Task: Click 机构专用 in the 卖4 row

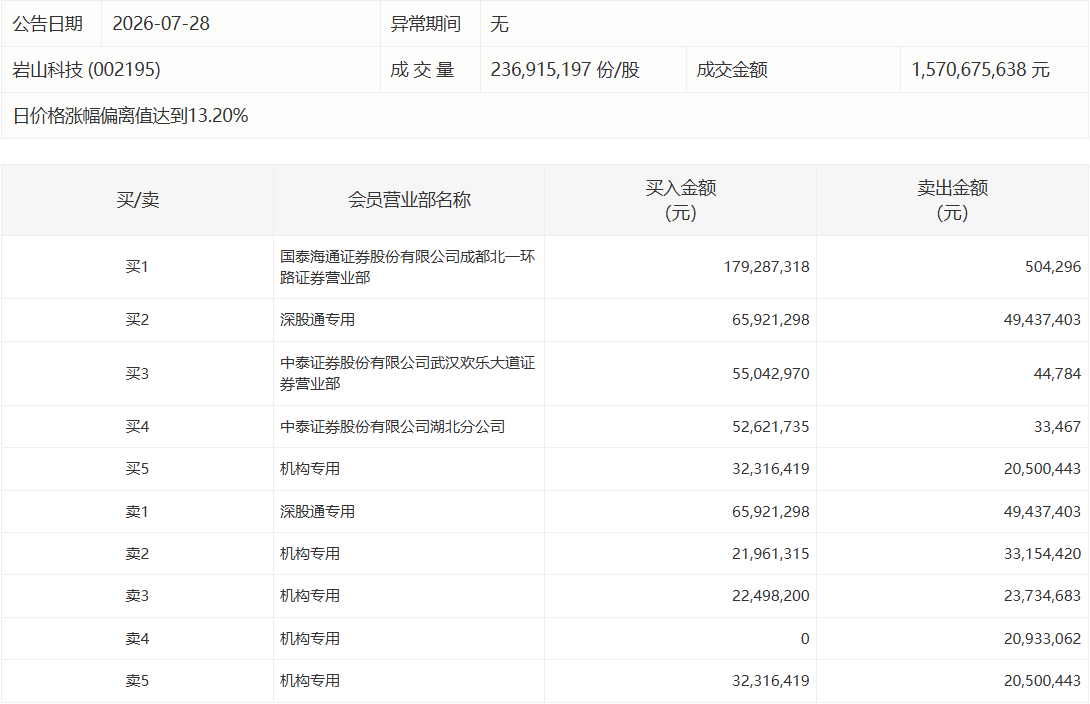Action: [x=310, y=639]
